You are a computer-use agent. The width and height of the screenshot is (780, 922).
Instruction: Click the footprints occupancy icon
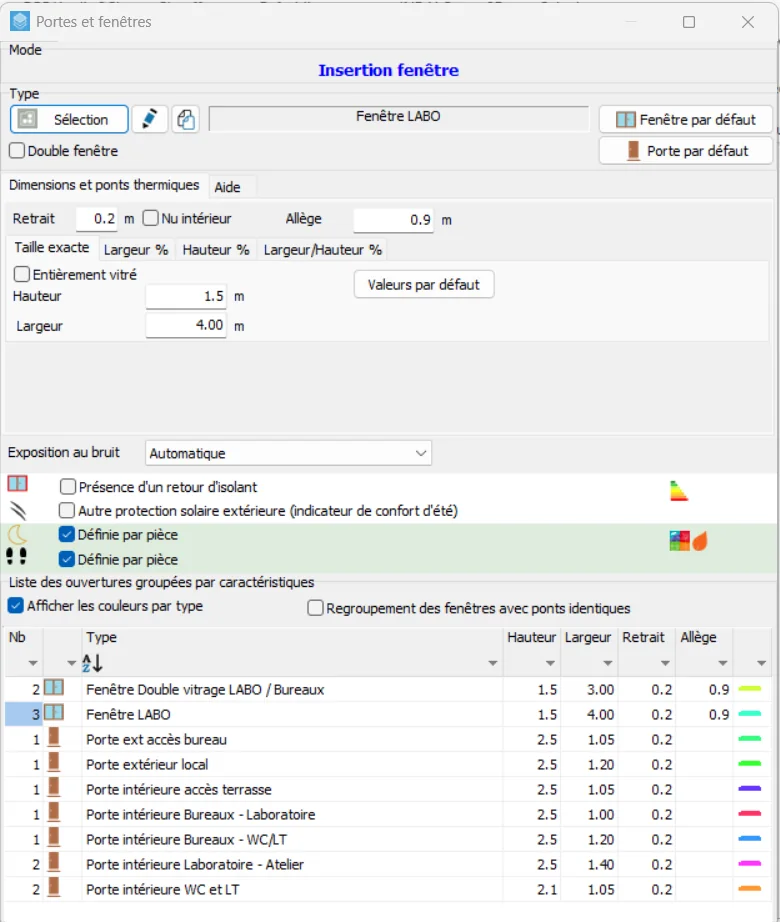click(x=16, y=556)
